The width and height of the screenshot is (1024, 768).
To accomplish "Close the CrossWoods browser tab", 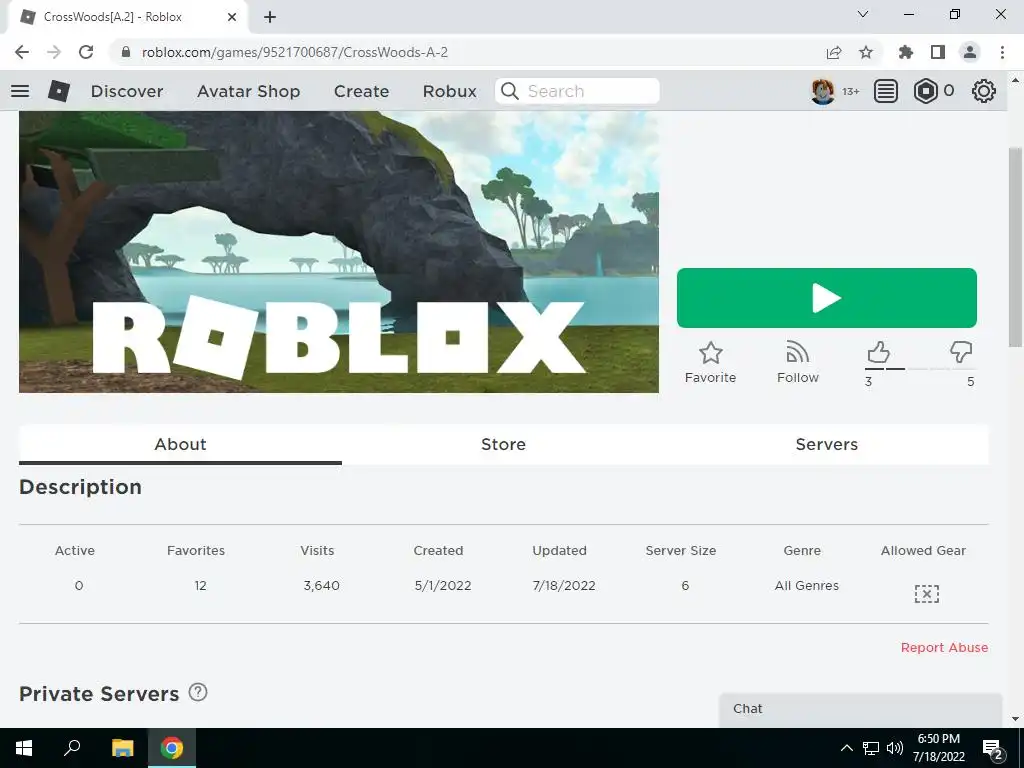I will point(232,17).
